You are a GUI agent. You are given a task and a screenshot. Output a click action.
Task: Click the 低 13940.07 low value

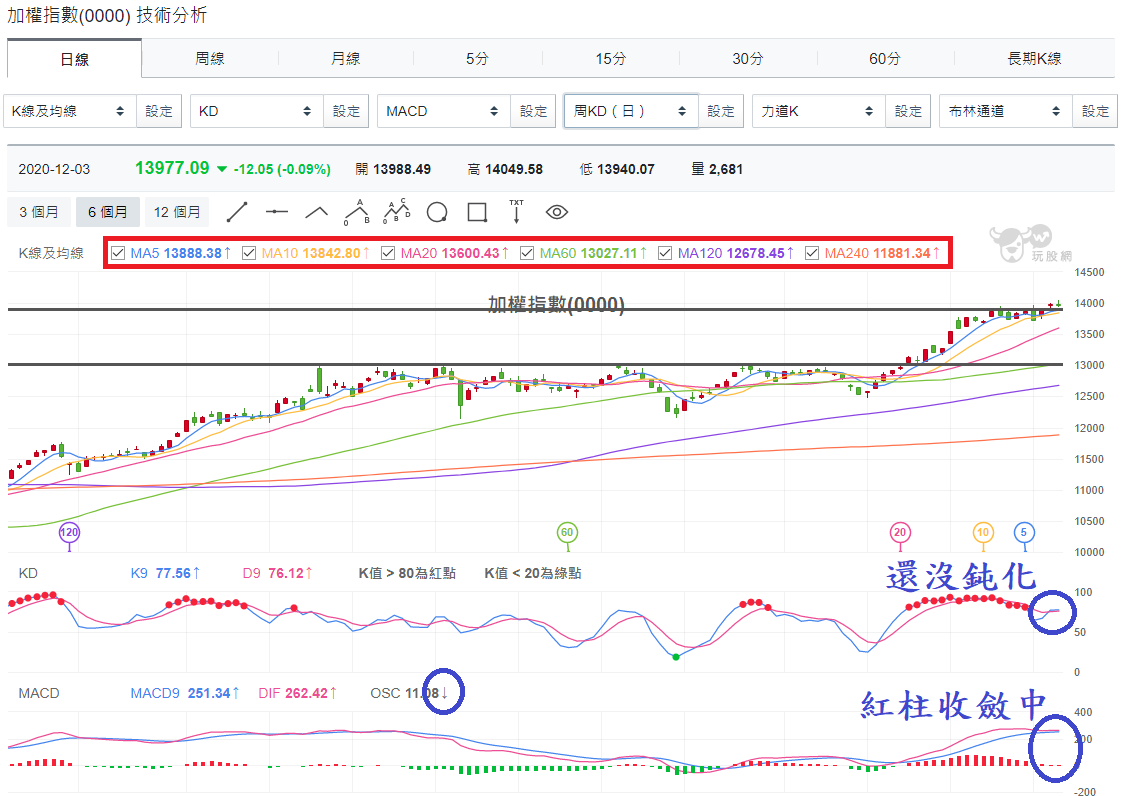(617, 169)
